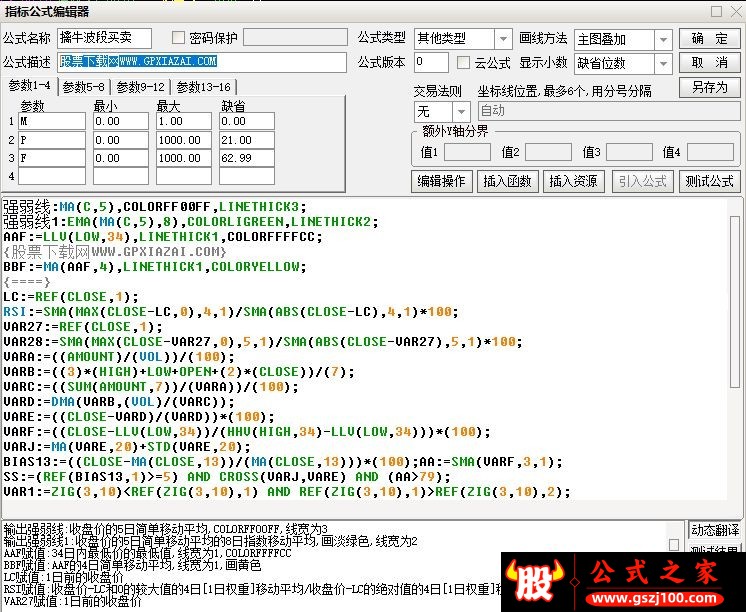The height and width of the screenshot is (612, 746).
Task: Click code line VAR27:=REF(CLOSE,1)
Action: click(x=83, y=326)
